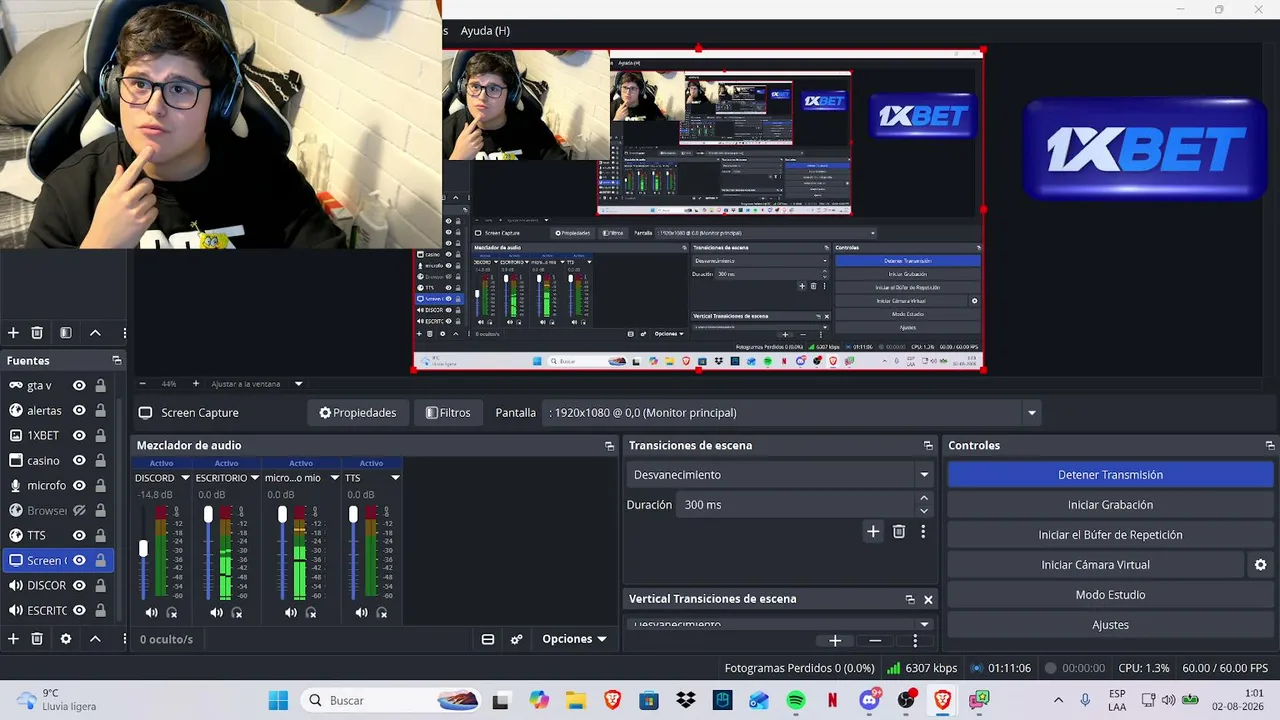1280x720 pixels.
Task: Mute the ESCRITORIO mixer channel
Action: [x=217, y=612]
